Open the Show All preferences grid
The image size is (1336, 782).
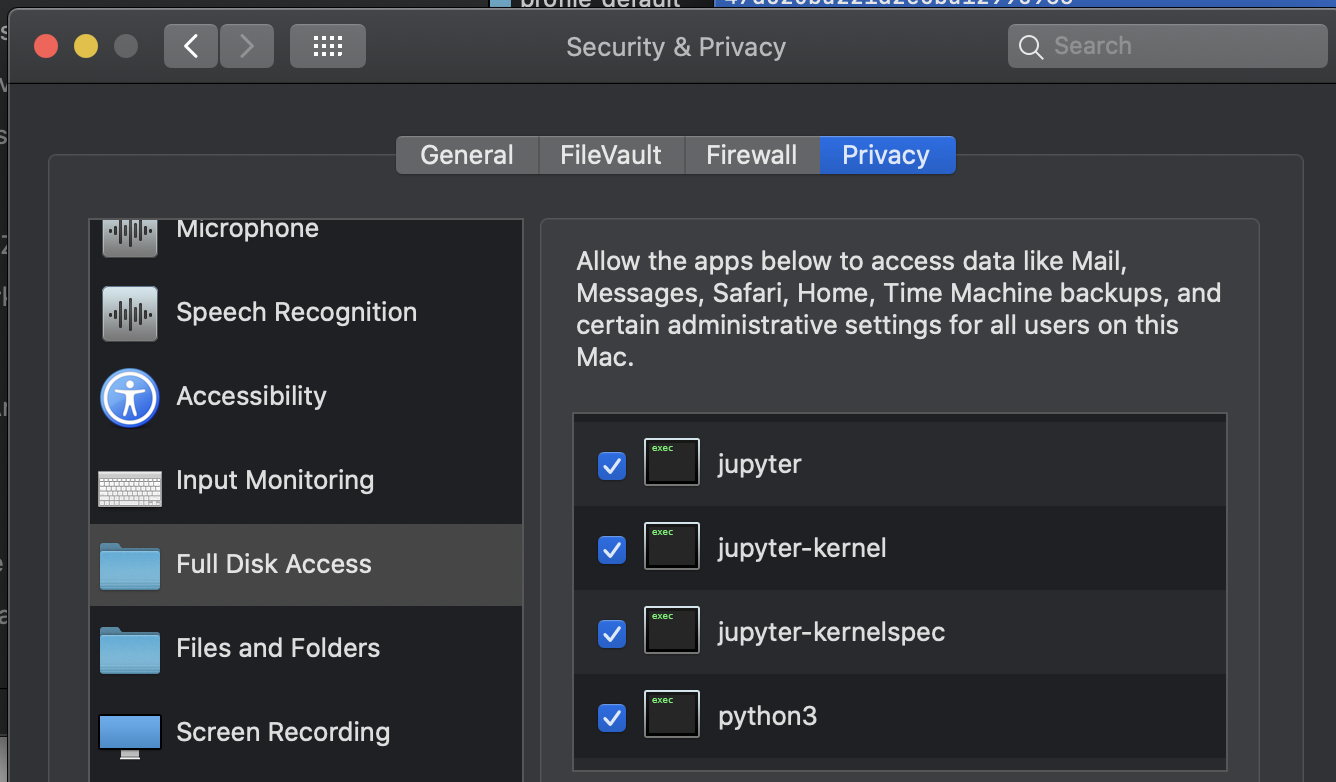[x=327, y=45]
